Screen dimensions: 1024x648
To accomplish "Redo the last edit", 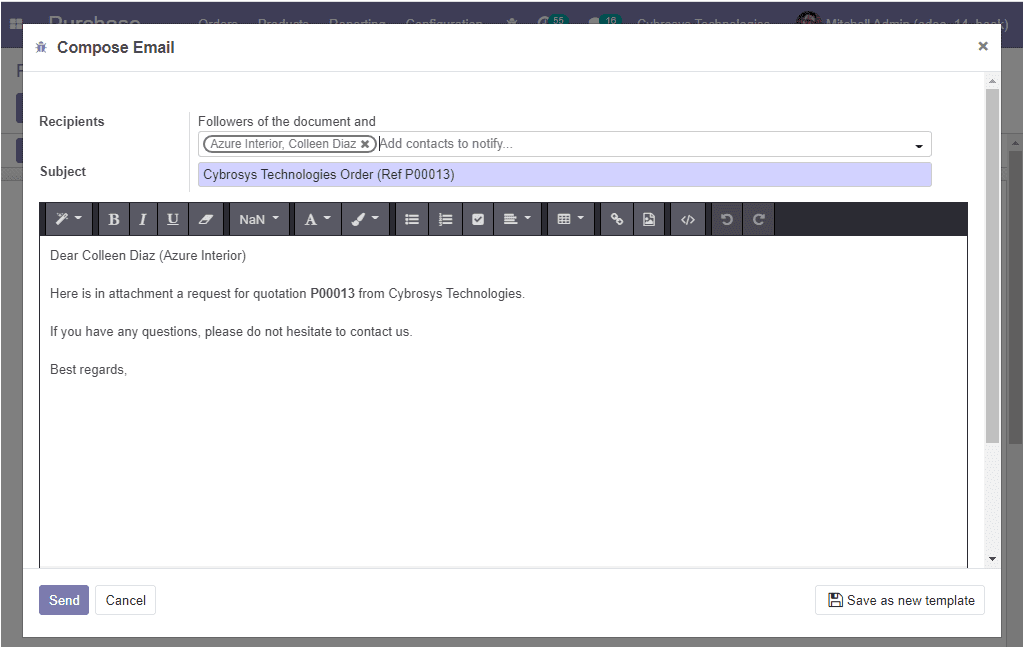I will (758, 219).
